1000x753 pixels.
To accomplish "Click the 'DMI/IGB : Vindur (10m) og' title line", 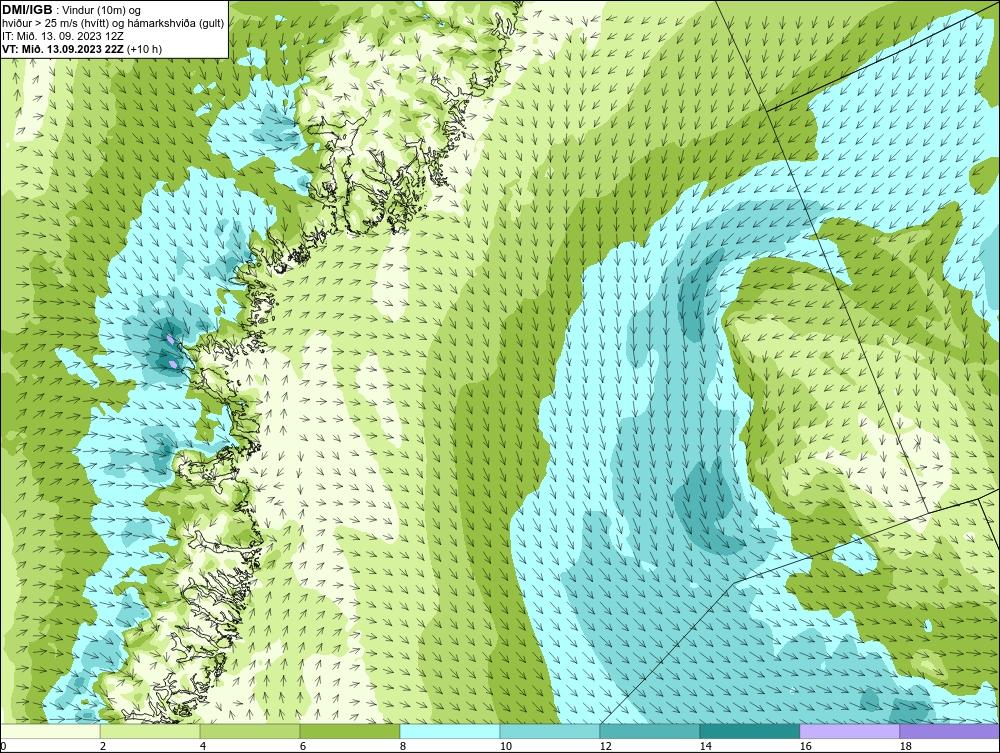I will 72,10.
